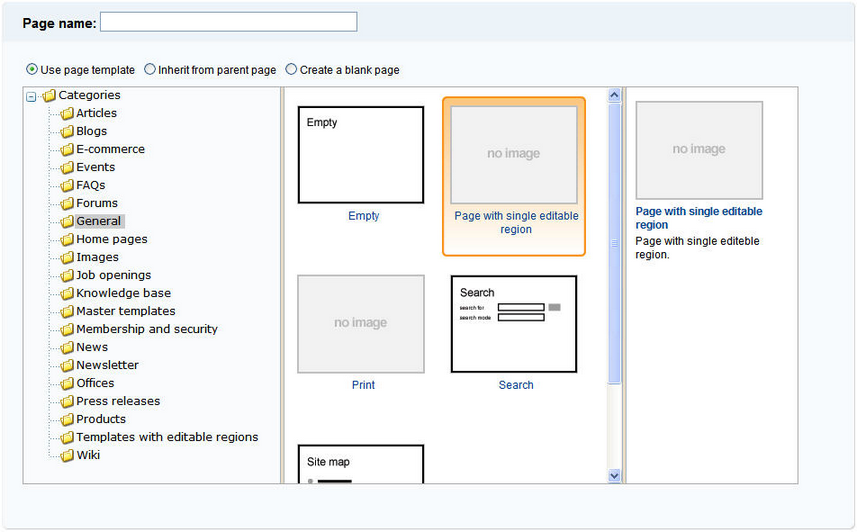The height and width of the screenshot is (532, 857).
Task: Pick the Print template thumbnail
Action: (x=361, y=325)
